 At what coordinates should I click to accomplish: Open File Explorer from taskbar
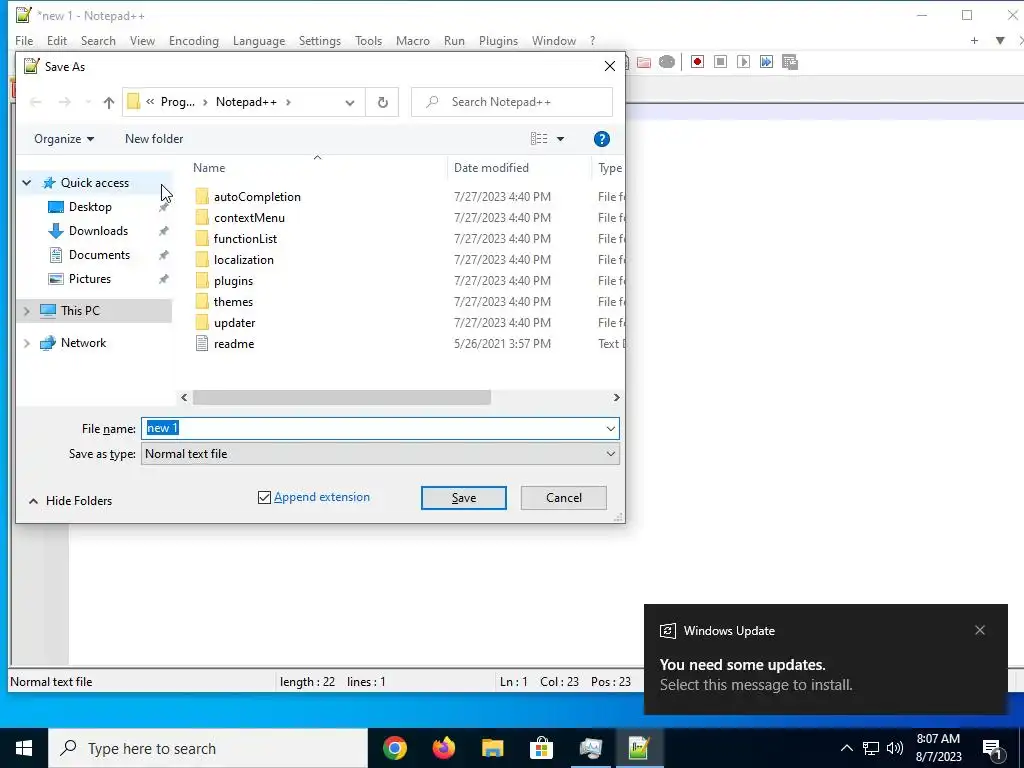click(x=492, y=748)
